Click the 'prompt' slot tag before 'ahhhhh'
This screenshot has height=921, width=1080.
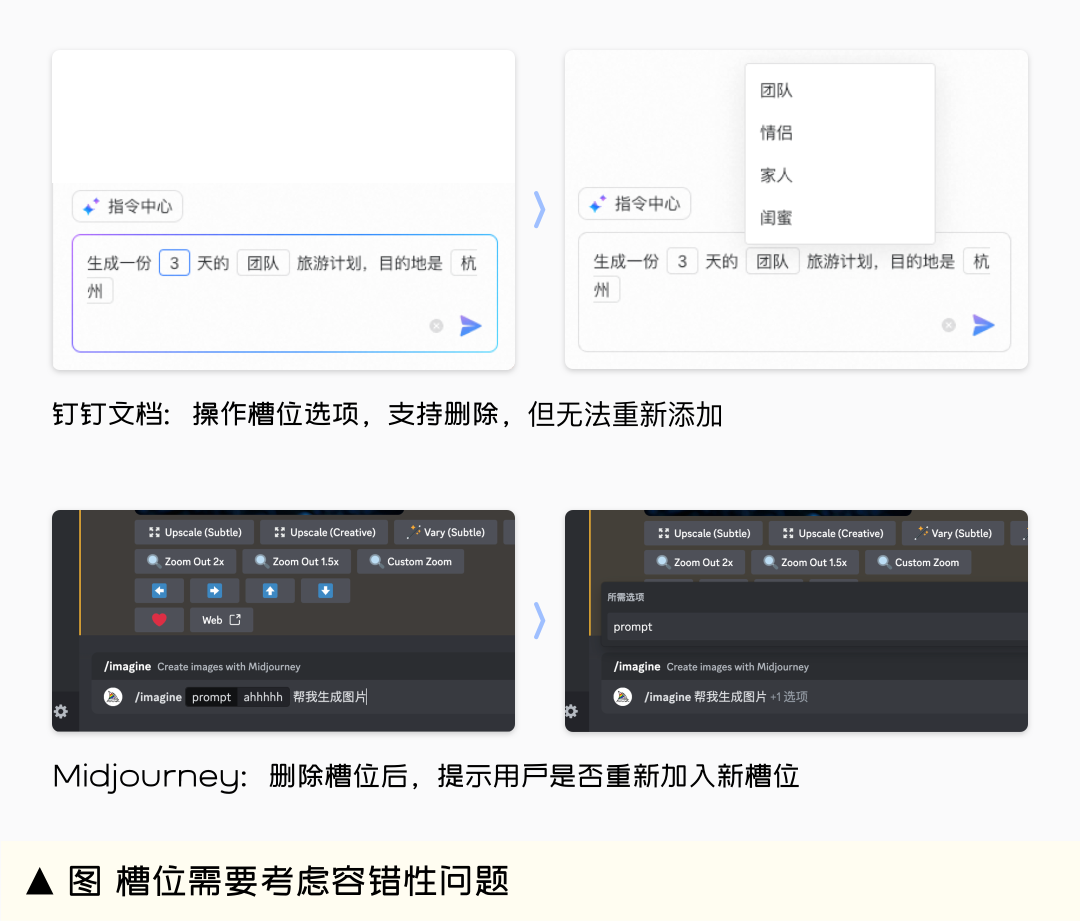[211, 697]
